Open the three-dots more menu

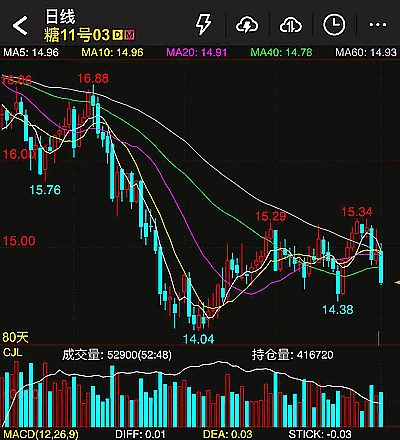378,25
